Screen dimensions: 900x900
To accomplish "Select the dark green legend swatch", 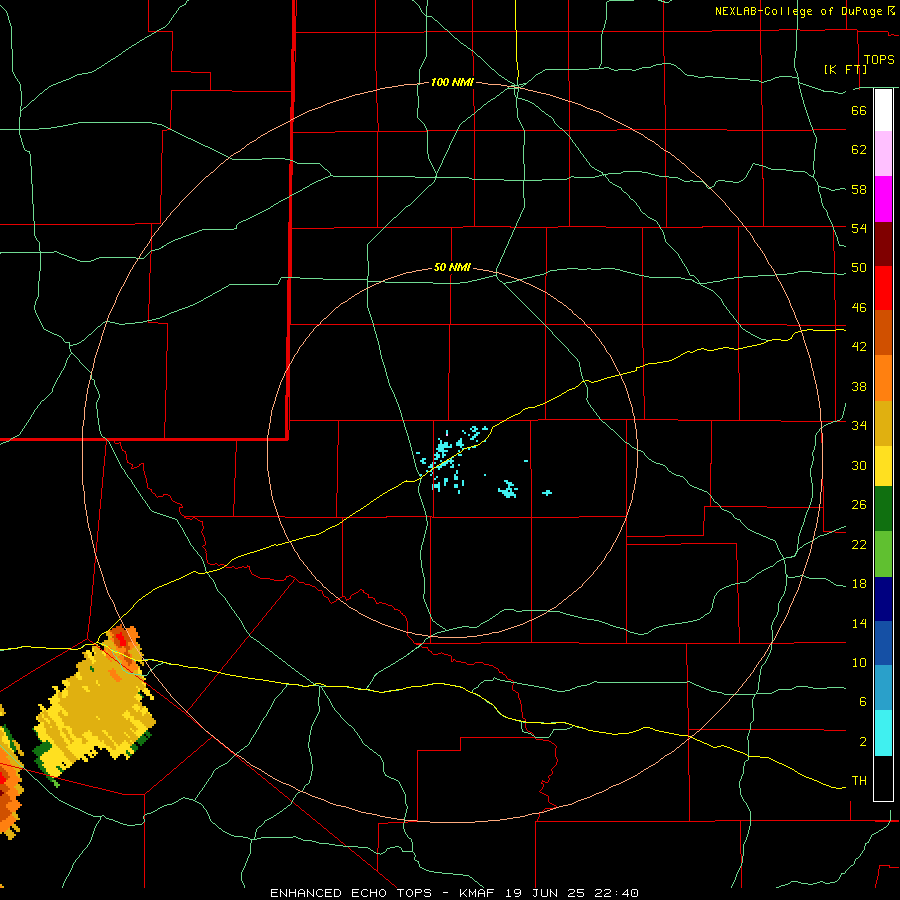I will (x=883, y=509).
